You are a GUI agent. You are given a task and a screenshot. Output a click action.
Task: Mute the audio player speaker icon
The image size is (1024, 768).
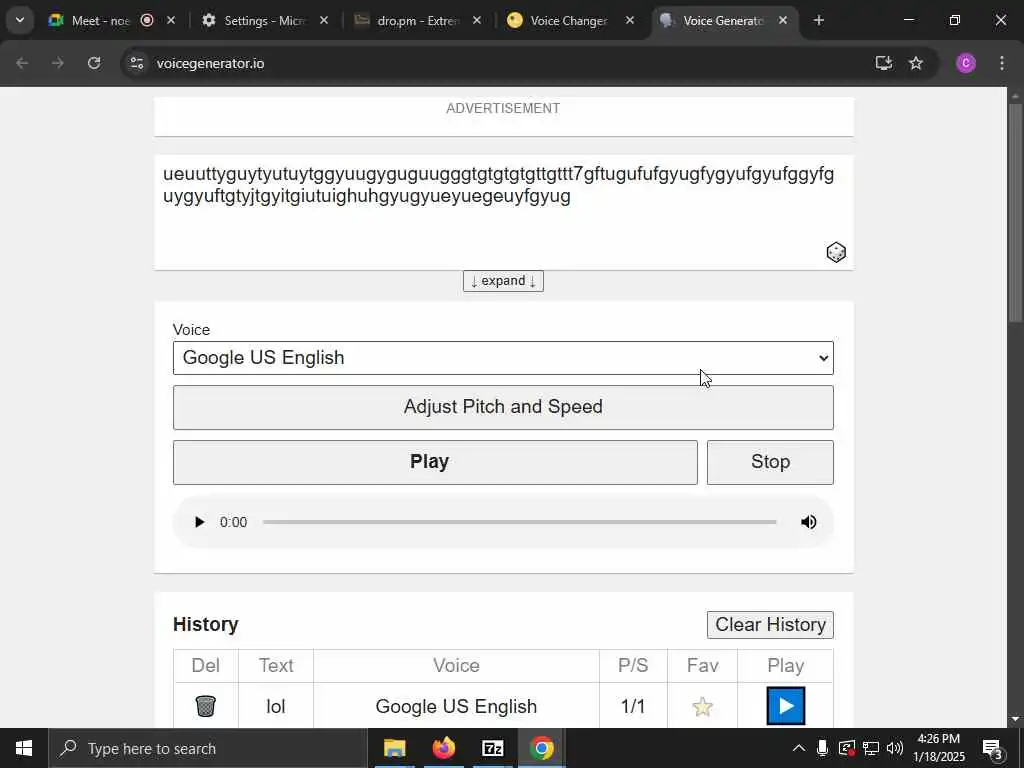coord(808,522)
